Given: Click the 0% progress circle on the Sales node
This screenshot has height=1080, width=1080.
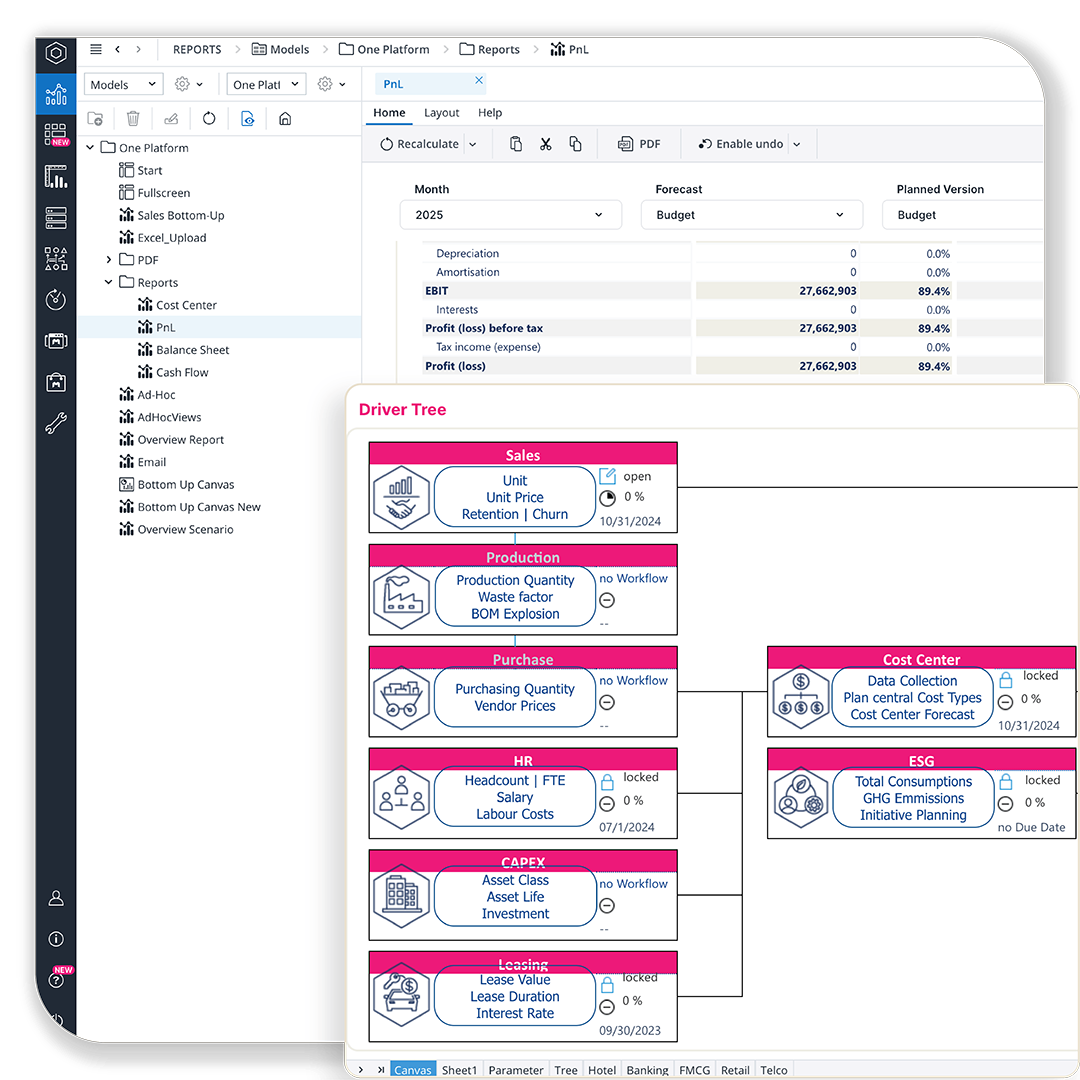Looking at the screenshot, I should pyautogui.click(x=608, y=497).
